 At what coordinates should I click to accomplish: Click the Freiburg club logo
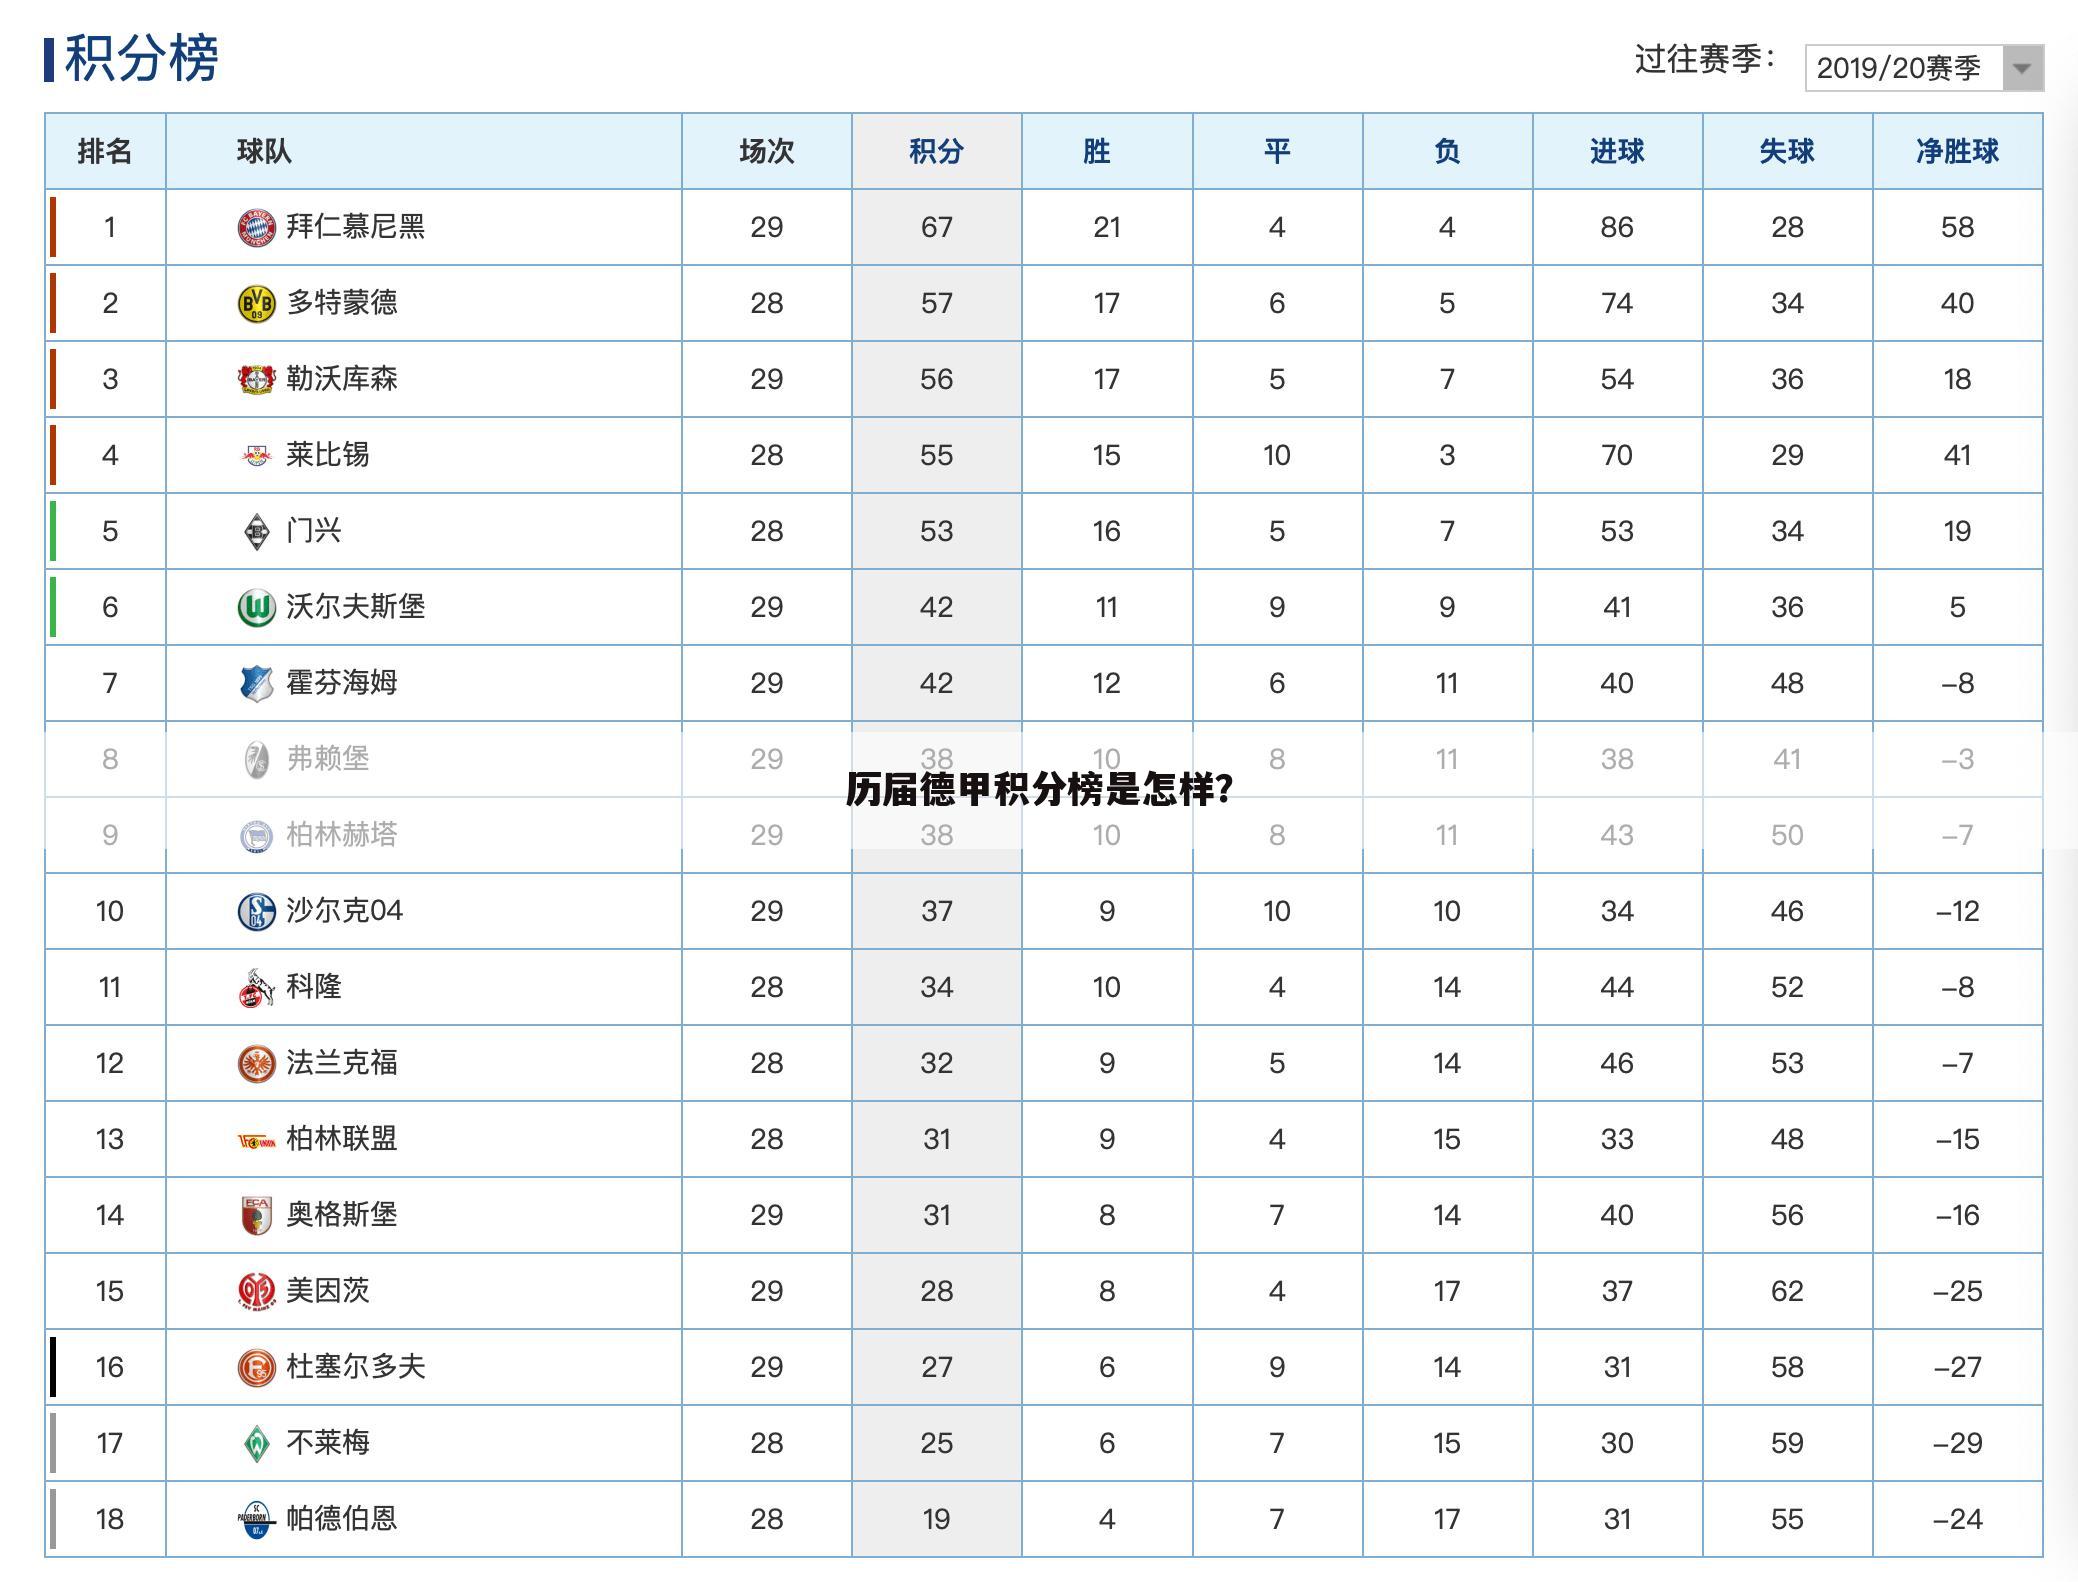[x=256, y=760]
